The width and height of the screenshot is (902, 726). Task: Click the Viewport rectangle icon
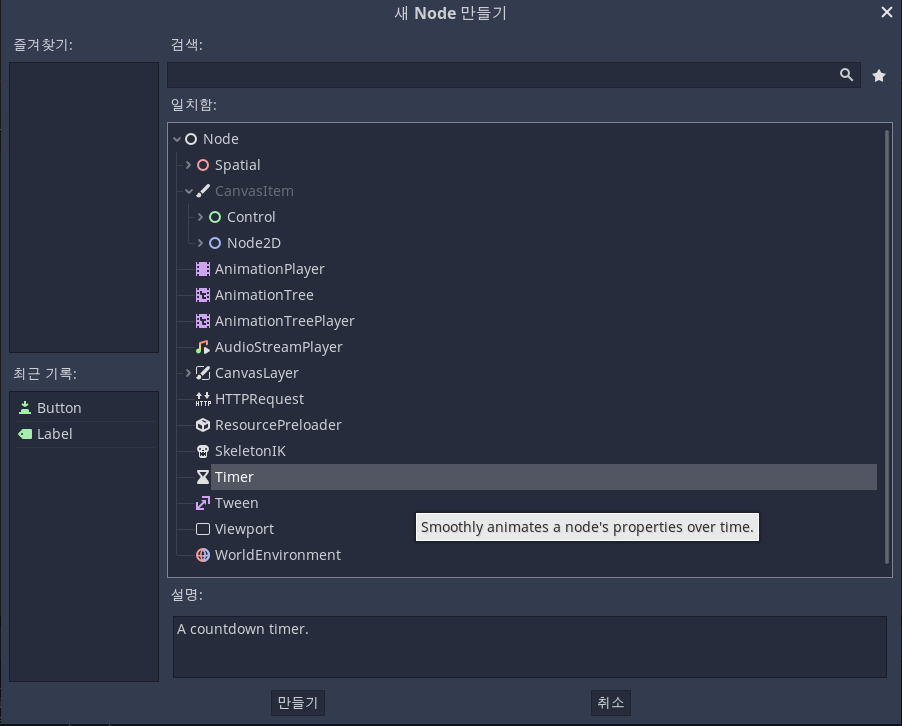203,529
